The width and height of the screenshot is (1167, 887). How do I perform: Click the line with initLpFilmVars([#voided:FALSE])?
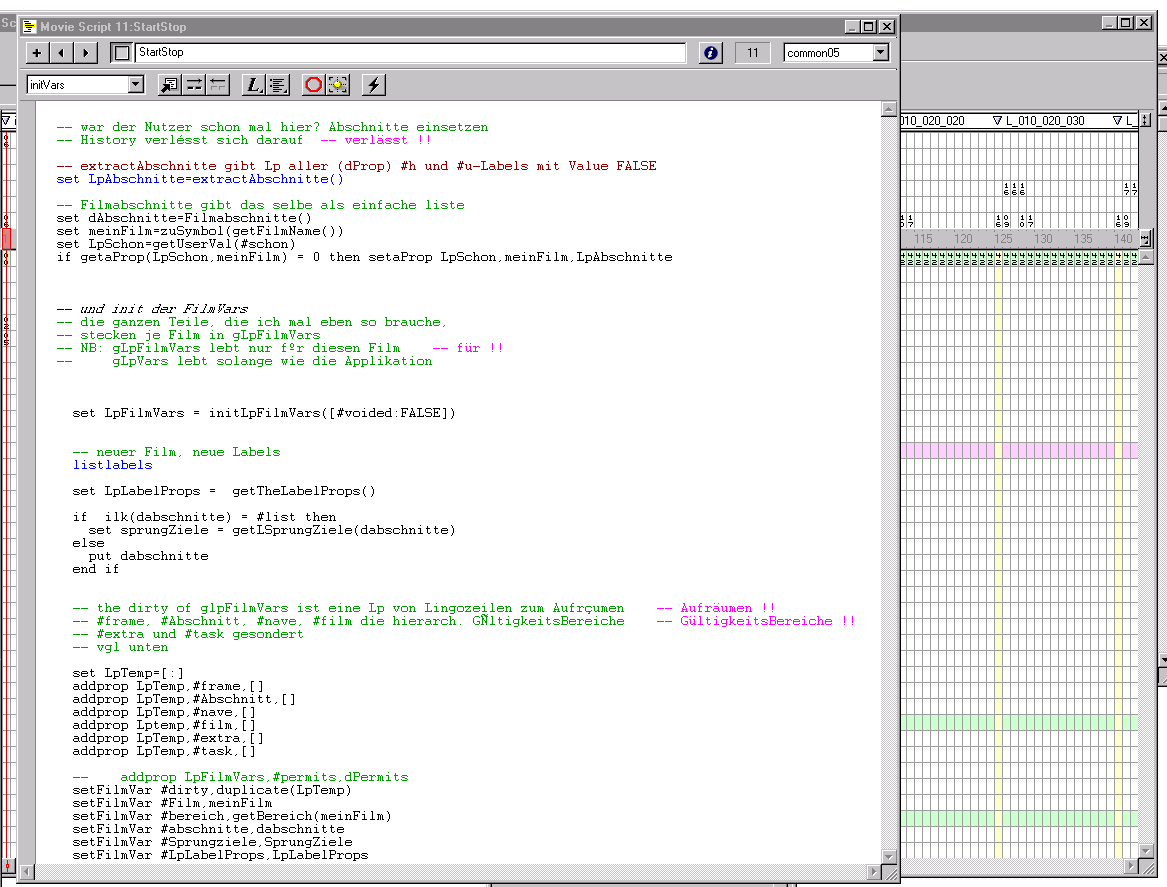click(264, 413)
